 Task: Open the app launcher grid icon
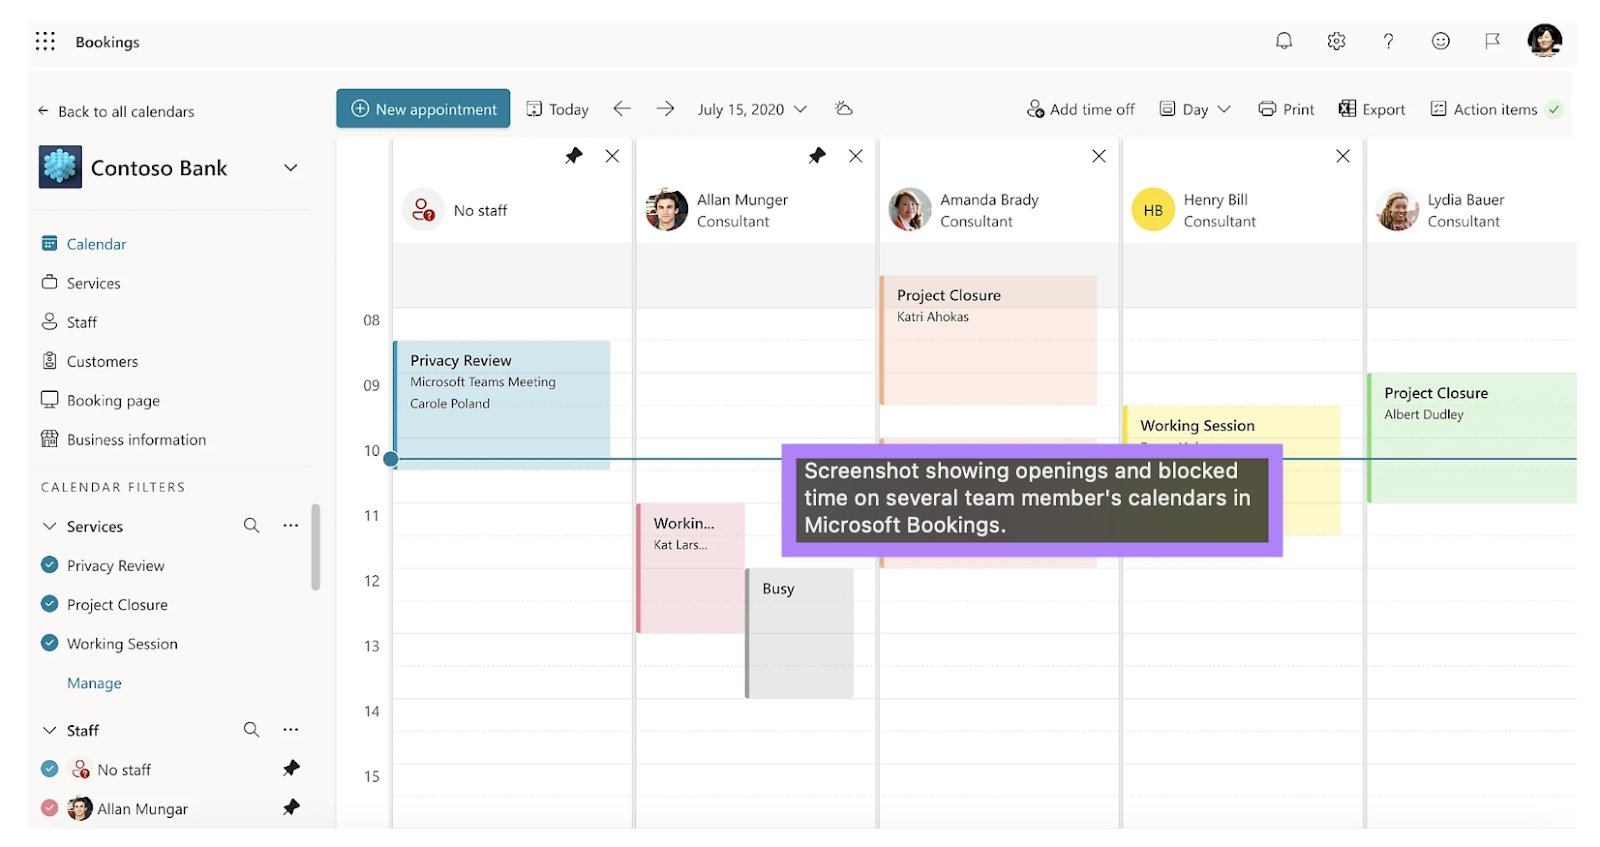[45, 41]
